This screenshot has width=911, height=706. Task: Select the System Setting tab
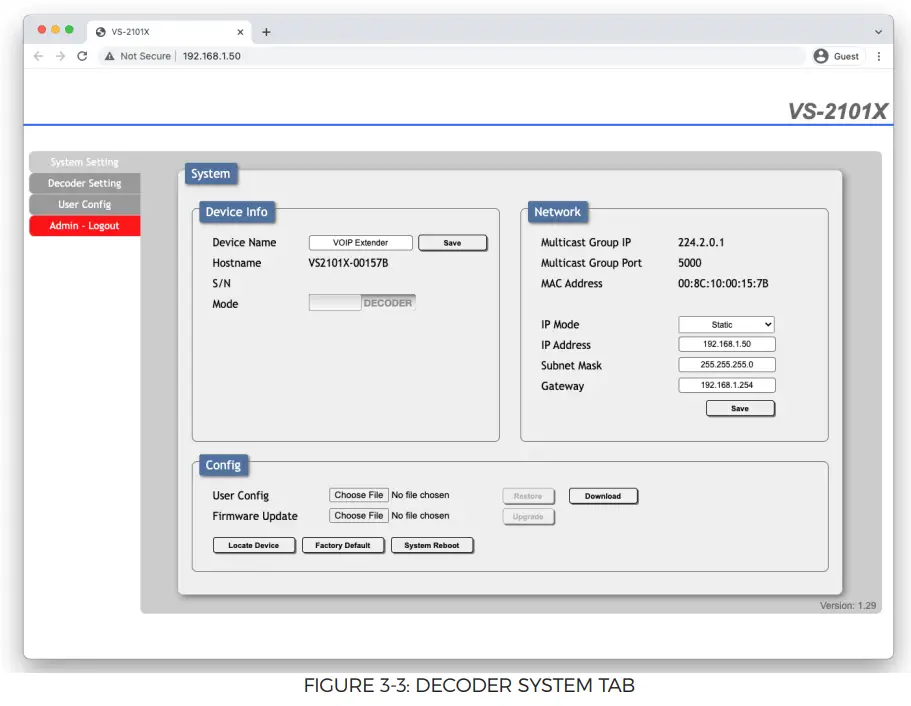coord(85,162)
